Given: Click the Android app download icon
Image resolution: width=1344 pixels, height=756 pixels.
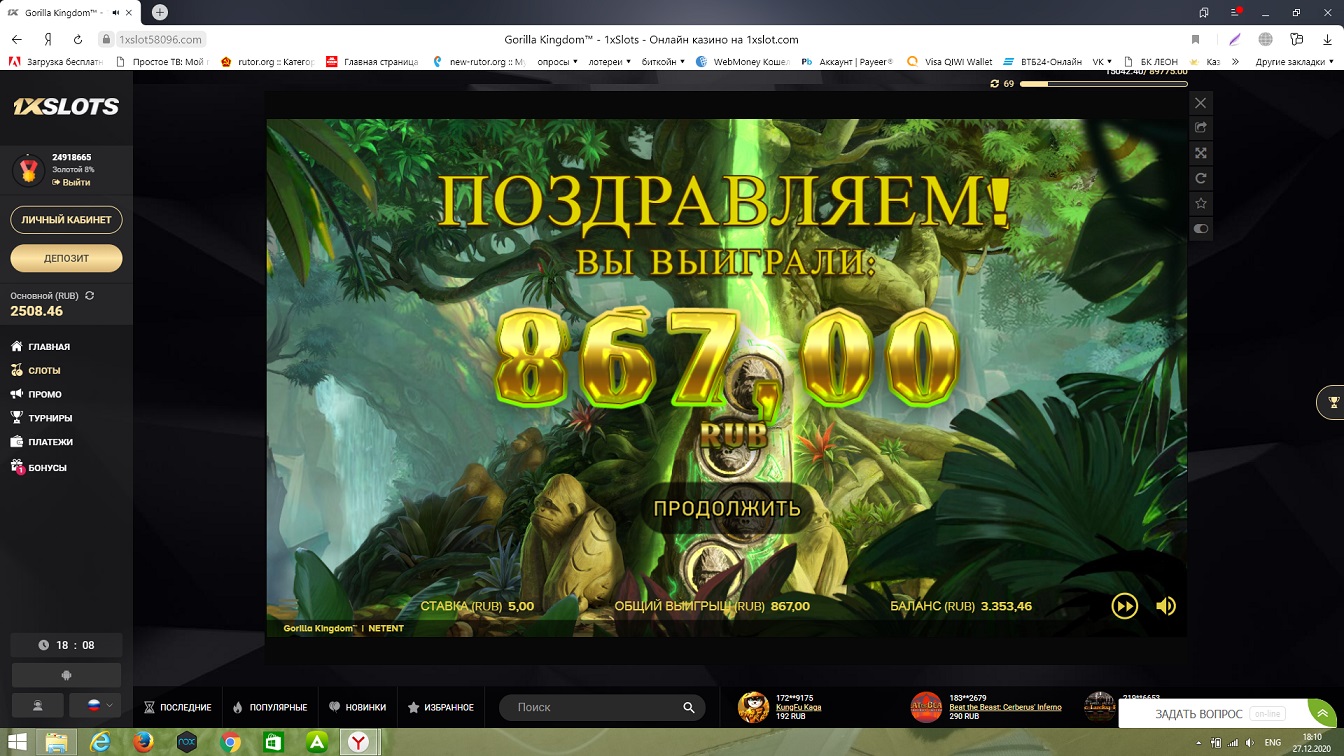Looking at the screenshot, I should (x=66, y=675).
